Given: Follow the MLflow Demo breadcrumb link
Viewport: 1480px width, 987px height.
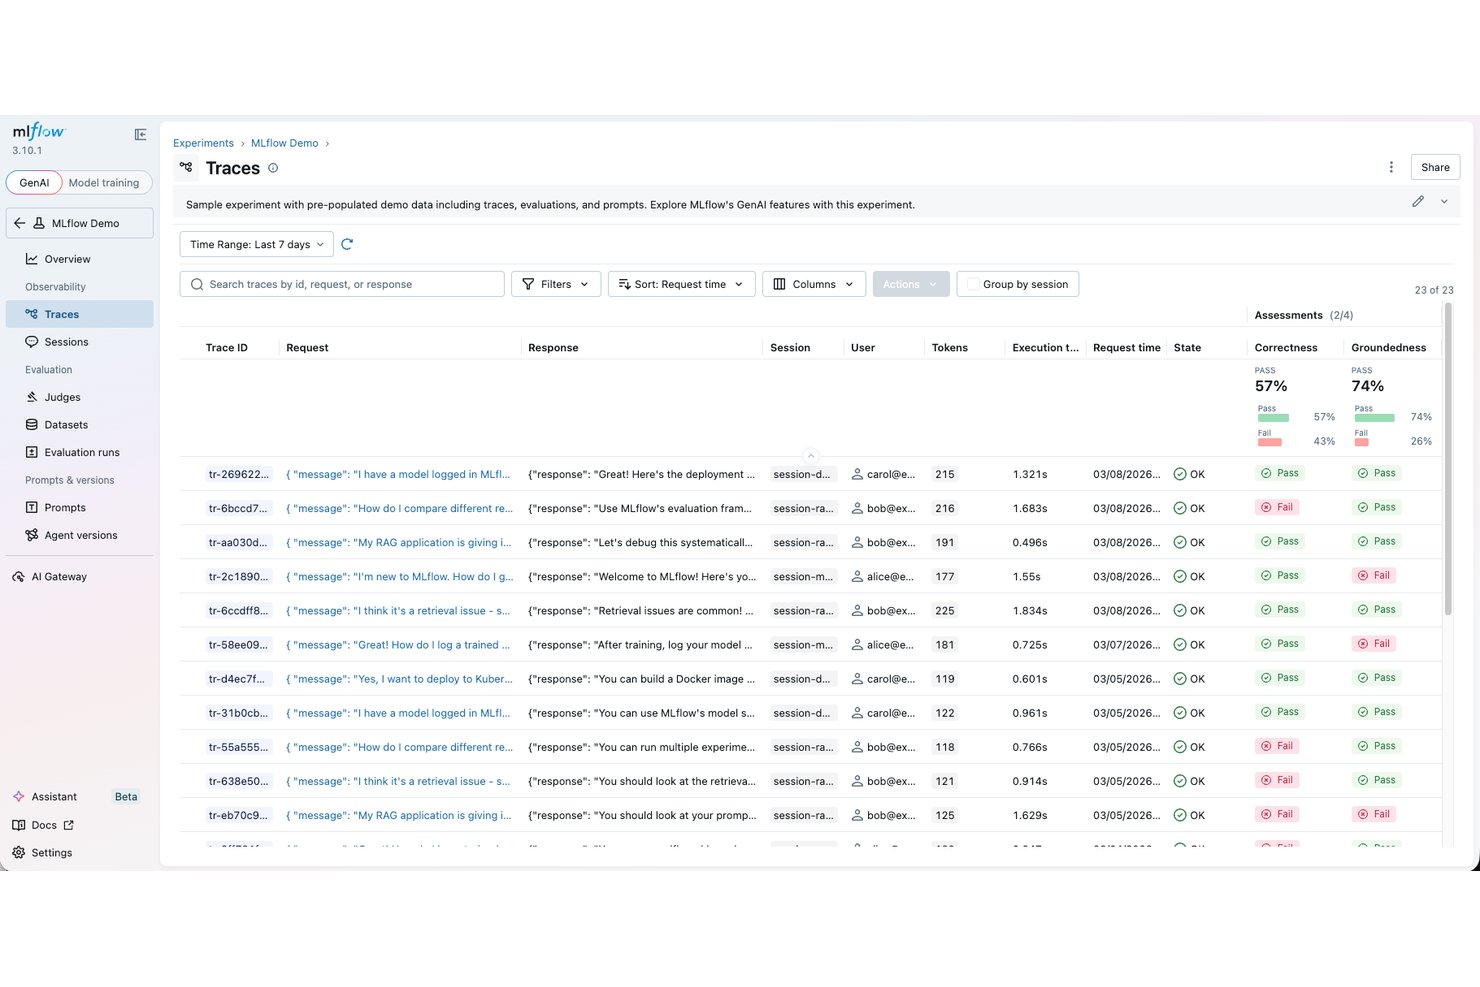Looking at the screenshot, I should tap(284, 143).
